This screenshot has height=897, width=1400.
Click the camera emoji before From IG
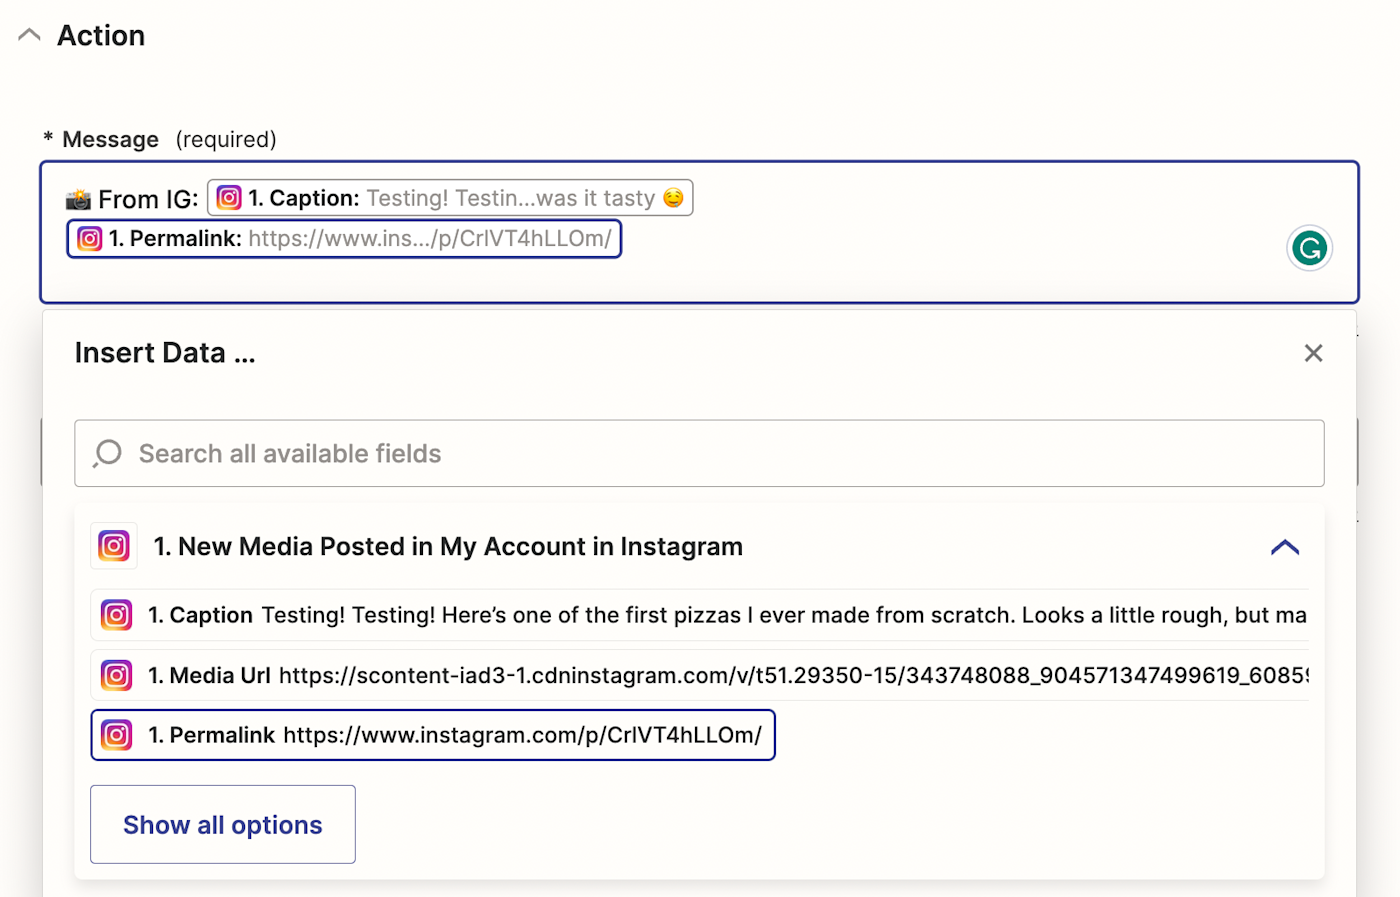(78, 199)
